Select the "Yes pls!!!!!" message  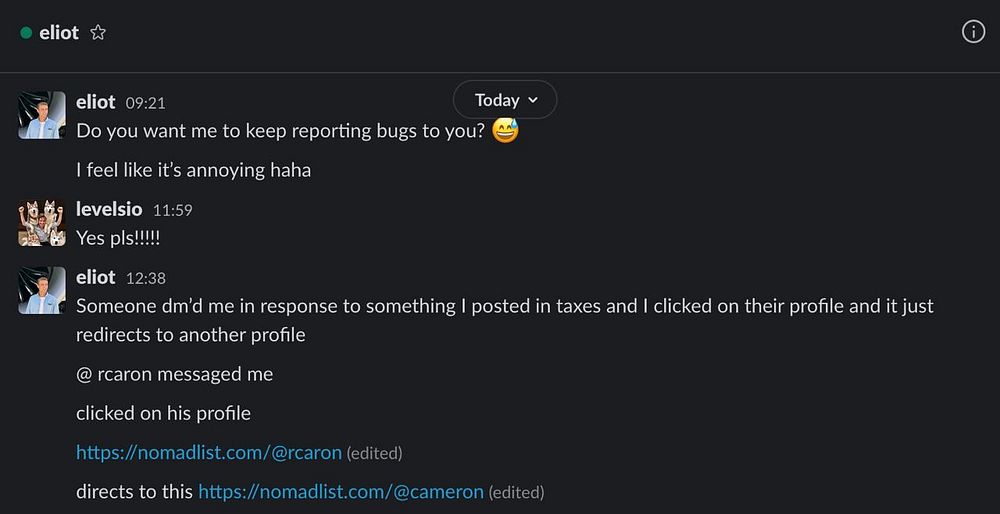click(x=118, y=238)
